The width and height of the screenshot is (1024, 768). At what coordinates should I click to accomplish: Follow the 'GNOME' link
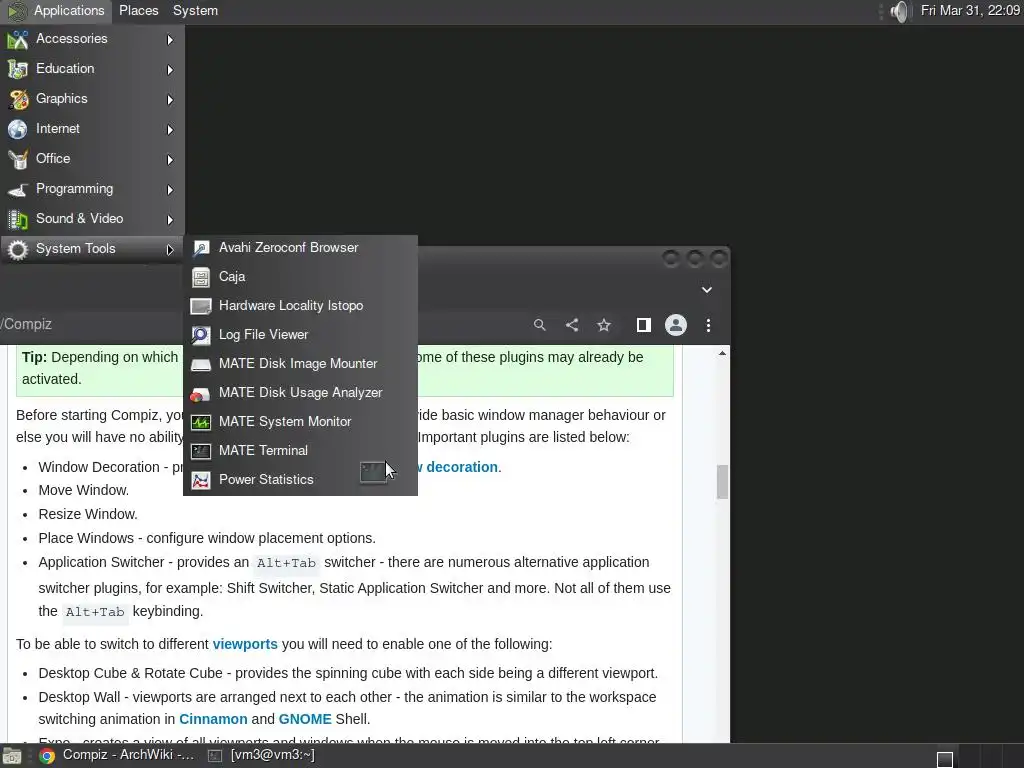(x=305, y=720)
